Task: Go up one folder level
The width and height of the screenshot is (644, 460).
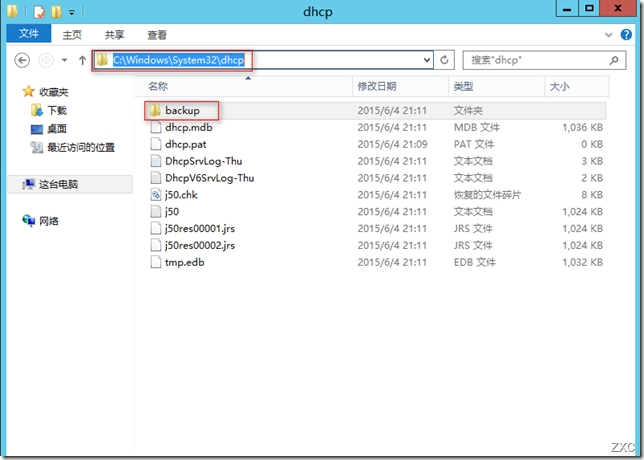Action: point(82,60)
